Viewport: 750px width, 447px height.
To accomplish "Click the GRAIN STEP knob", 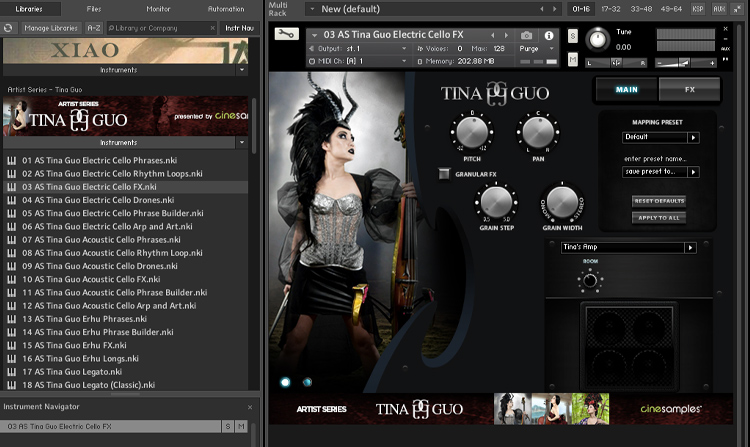I will 496,201.
